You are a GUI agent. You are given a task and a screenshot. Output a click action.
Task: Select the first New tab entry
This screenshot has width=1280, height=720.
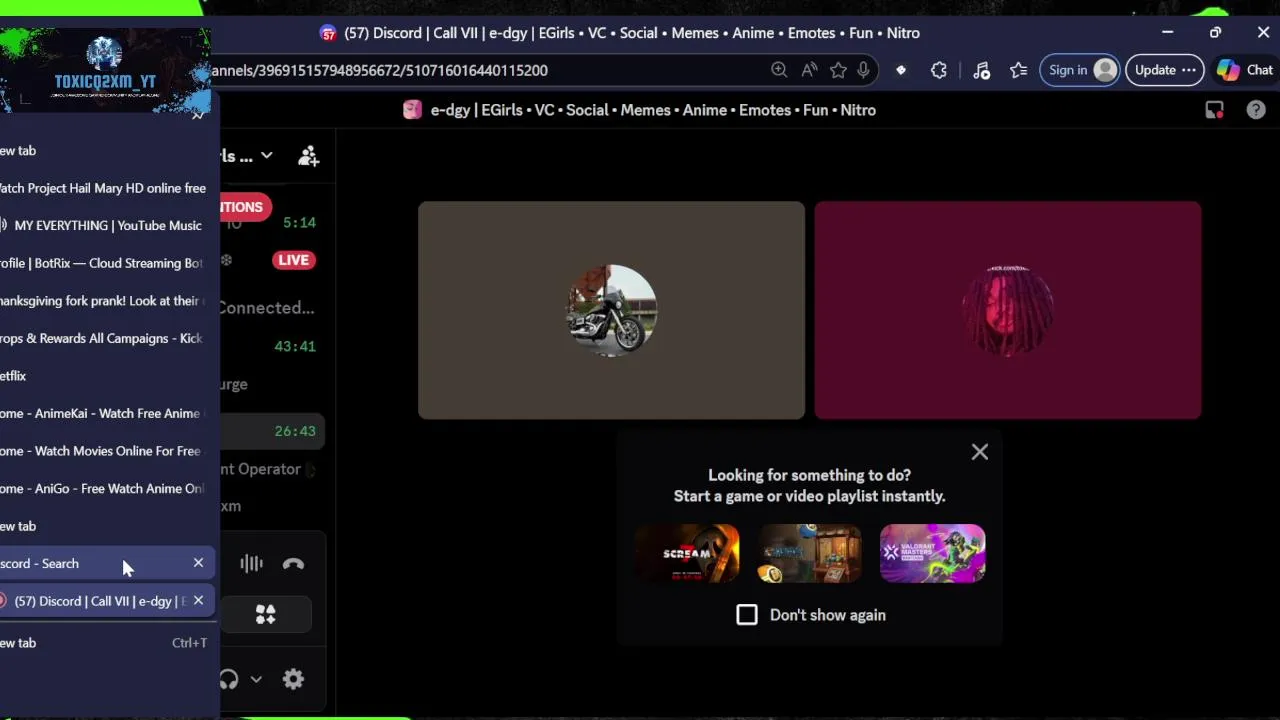[x=105, y=150]
